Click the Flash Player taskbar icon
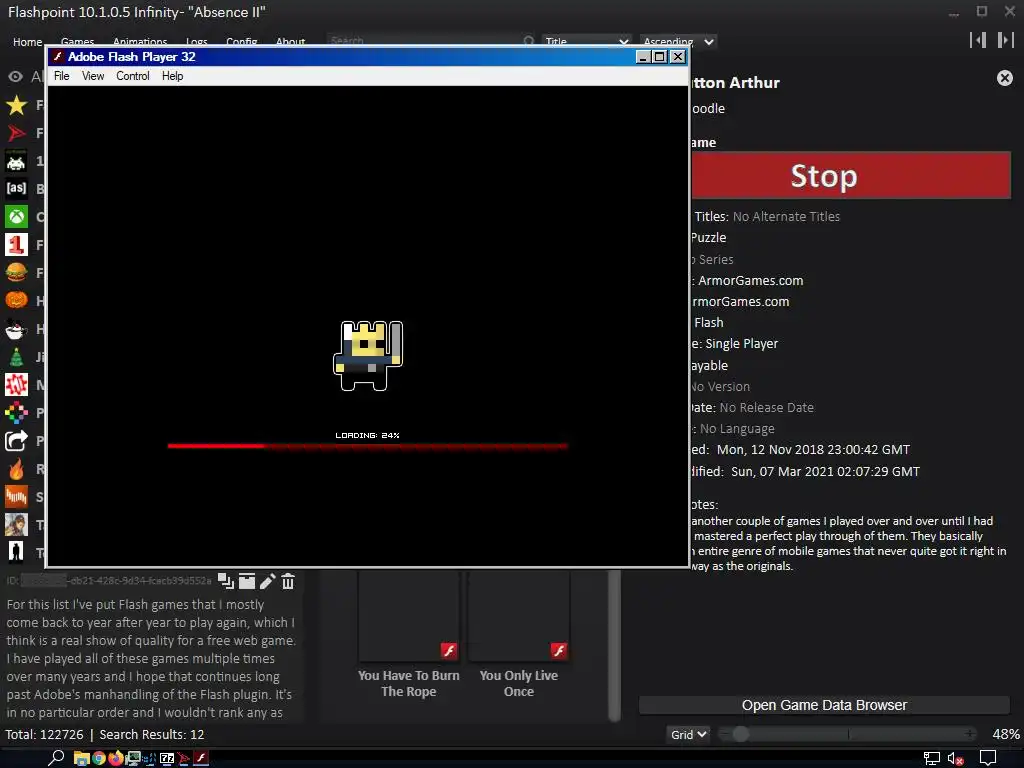Screen dimensions: 1024x768 click(x=201, y=758)
